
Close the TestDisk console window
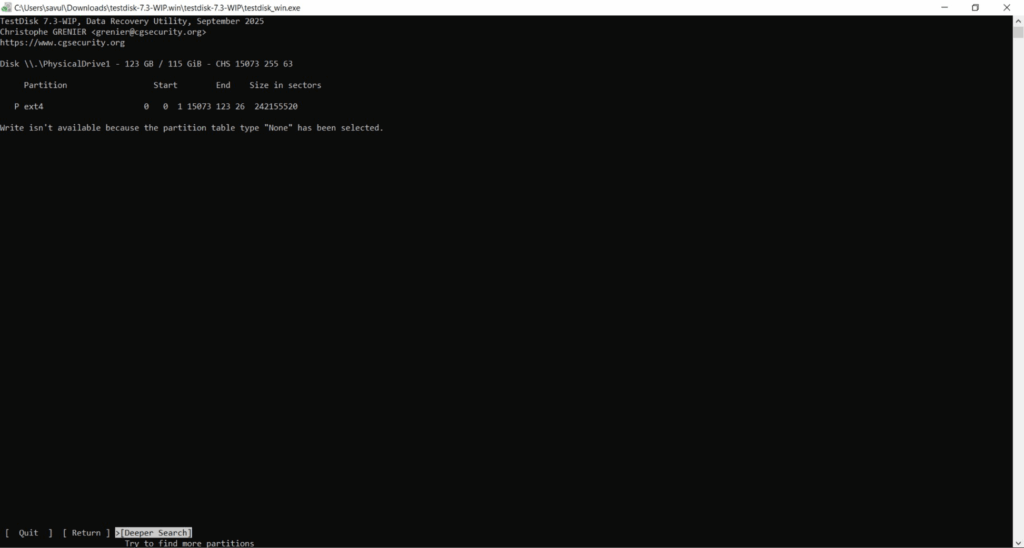[1006, 7]
